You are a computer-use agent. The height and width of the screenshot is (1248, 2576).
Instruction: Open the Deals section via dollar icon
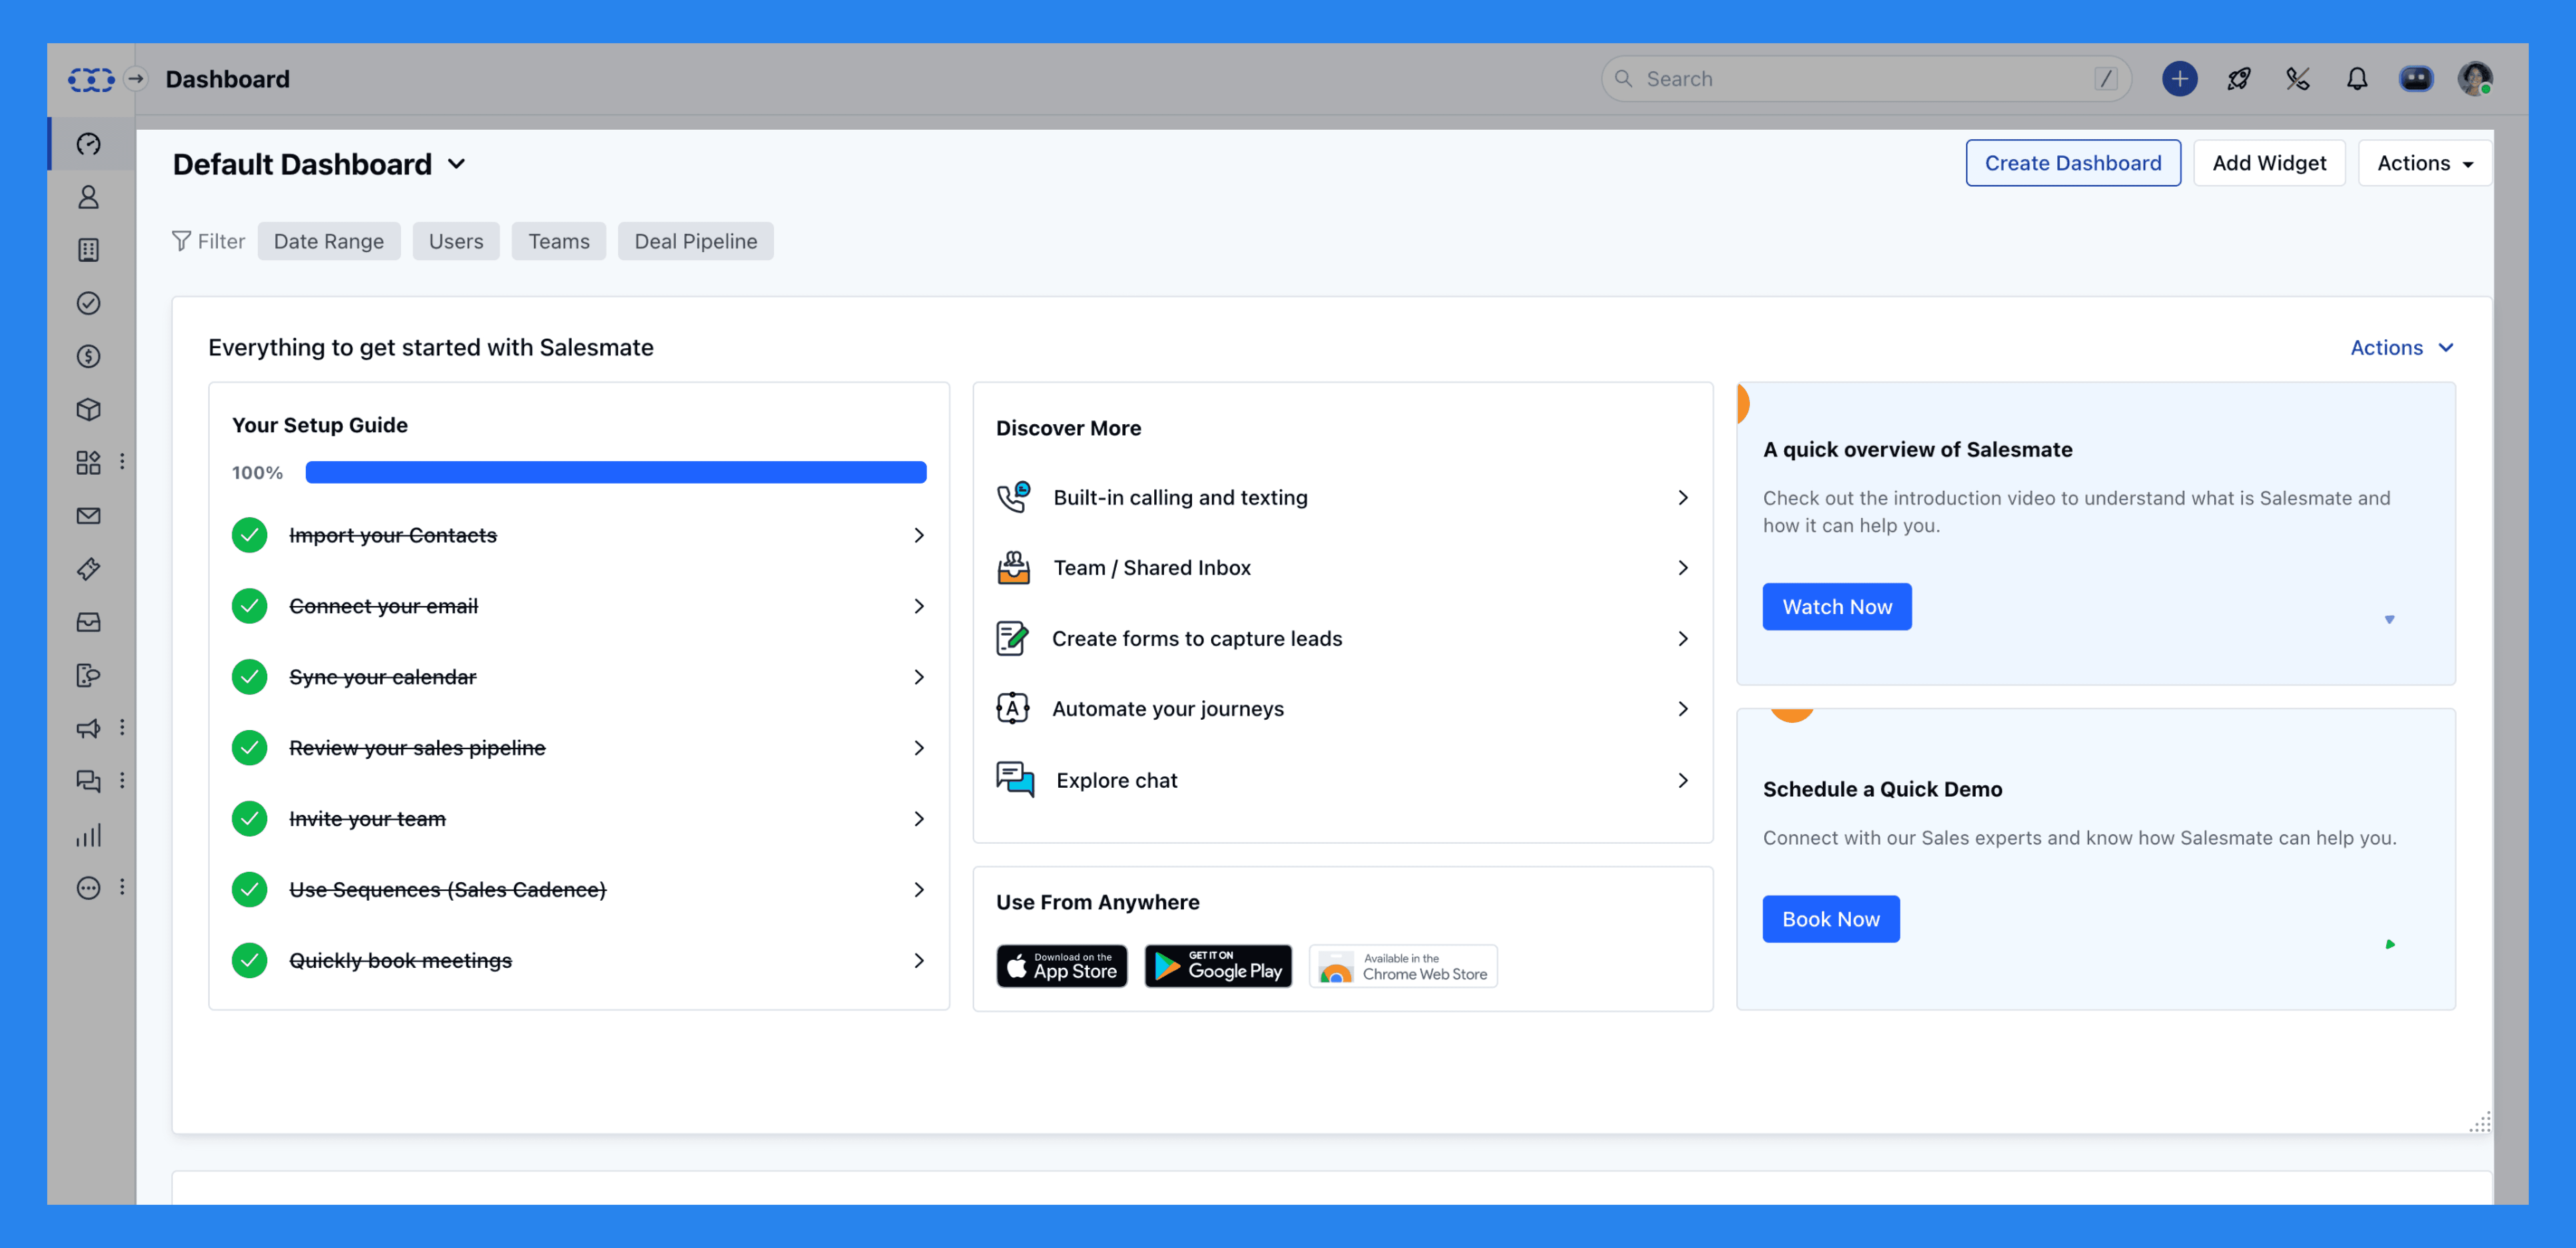coord(89,356)
